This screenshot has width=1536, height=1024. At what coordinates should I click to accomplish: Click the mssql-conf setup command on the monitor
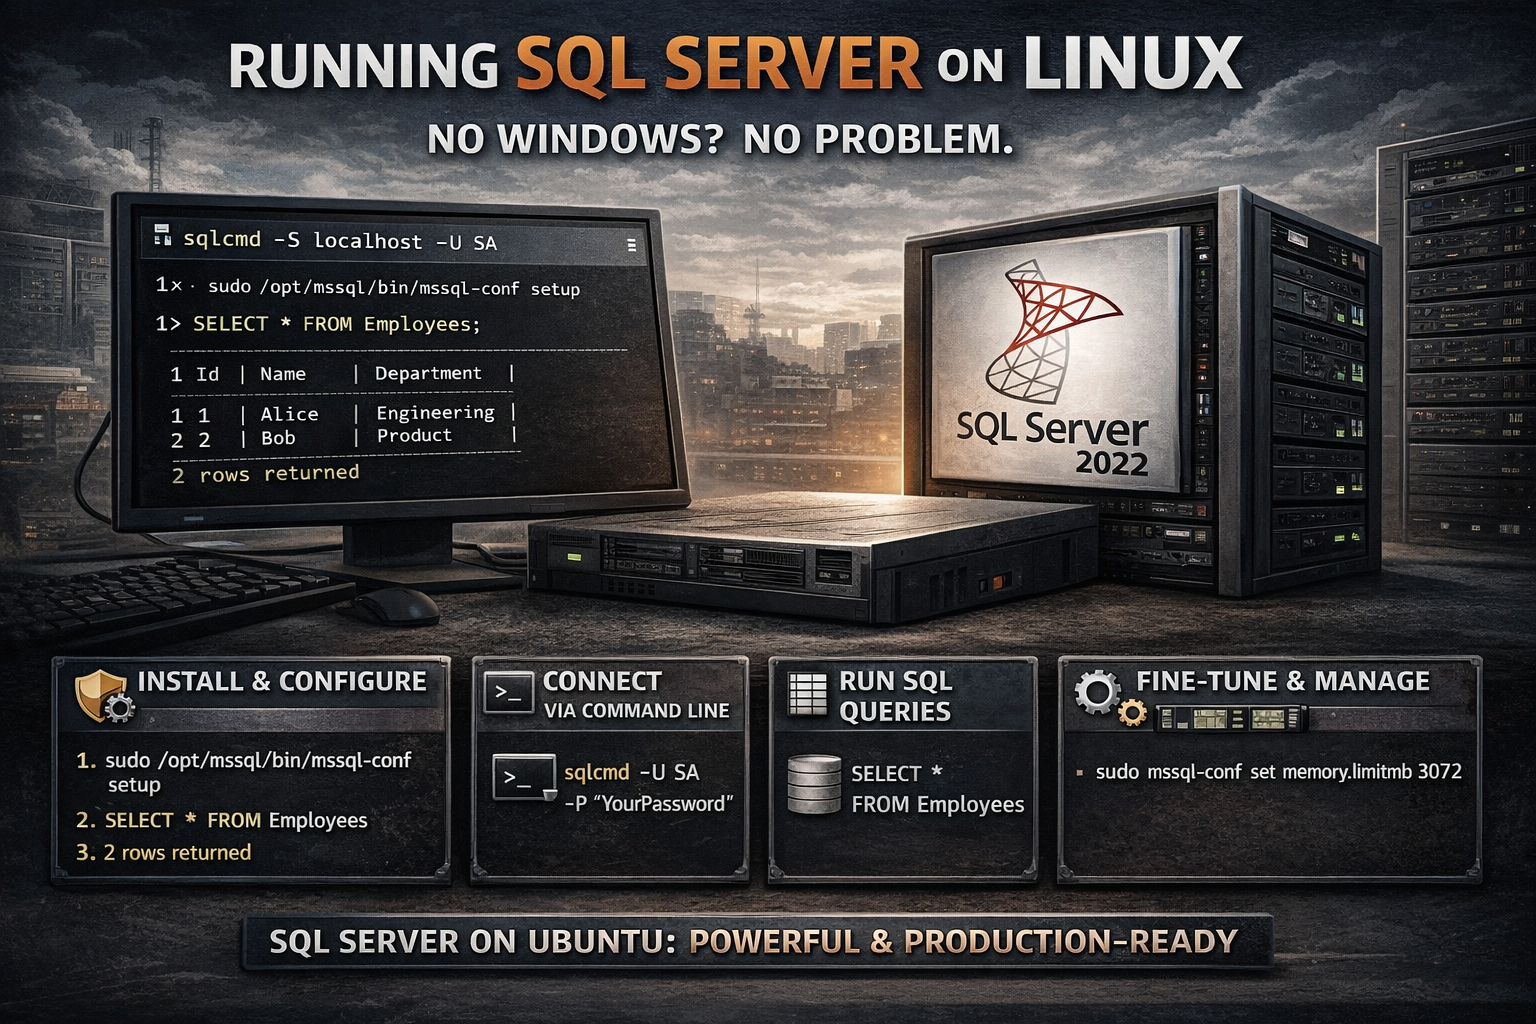click(394, 288)
